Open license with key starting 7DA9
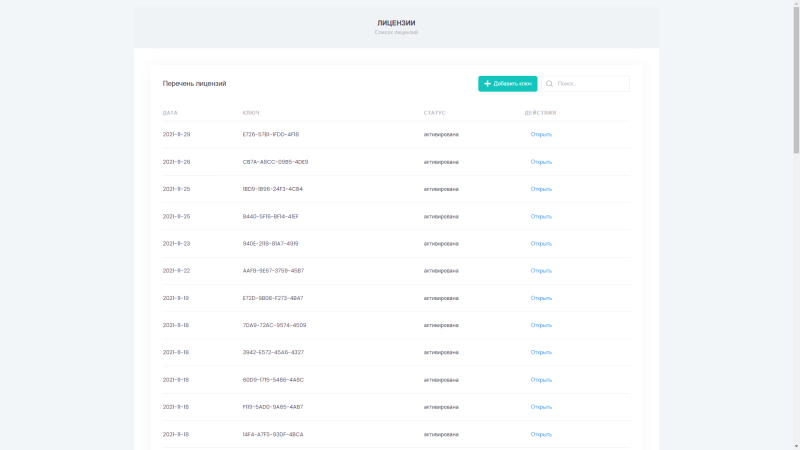The image size is (800, 450). (541, 325)
